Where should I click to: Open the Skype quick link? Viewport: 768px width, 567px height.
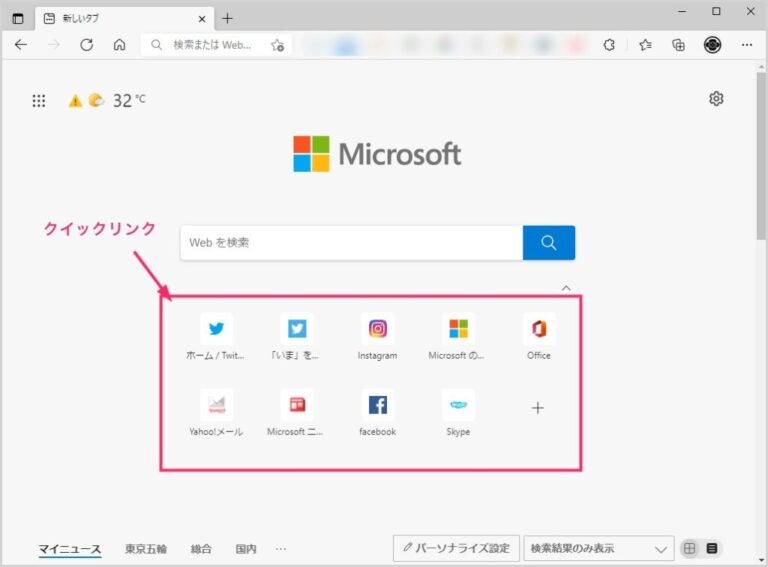[x=458, y=405]
